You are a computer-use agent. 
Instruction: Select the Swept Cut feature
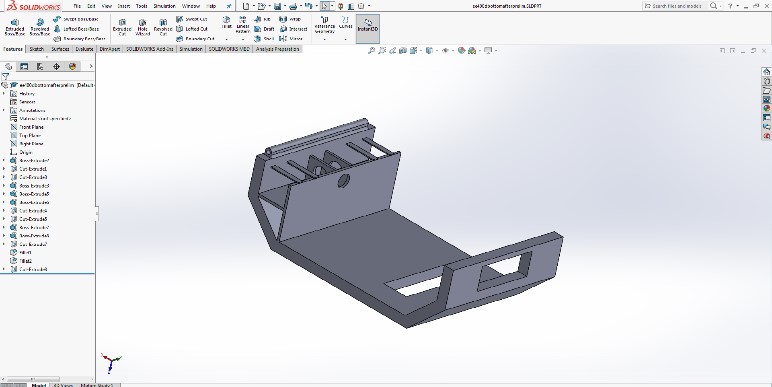[x=192, y=19]
